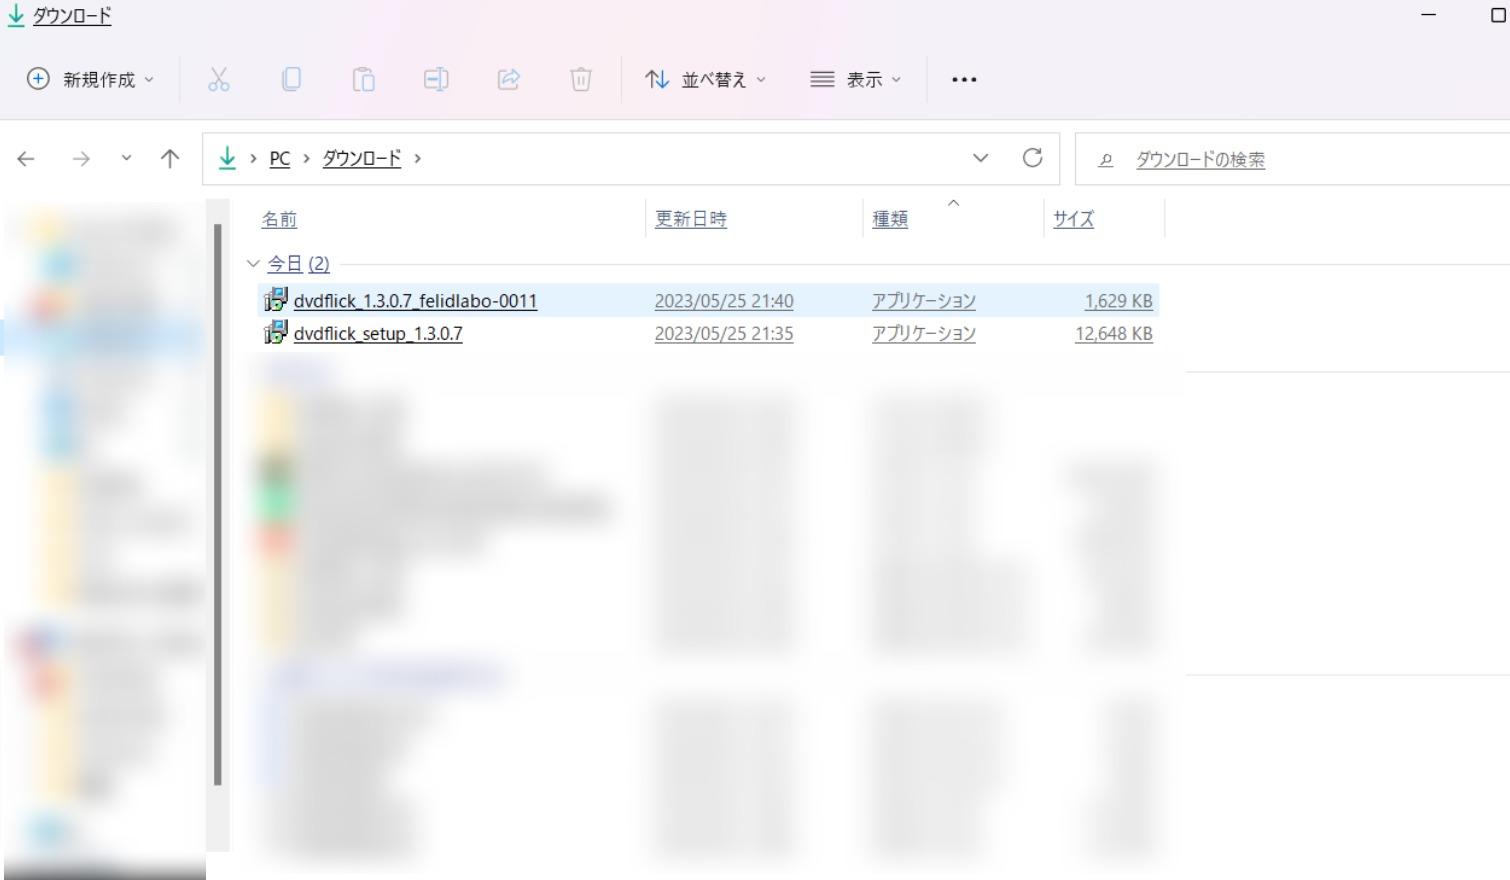The image size is (1510, 880).
Task: Open the see-more (...) toolbar menu
Action: 962,79
